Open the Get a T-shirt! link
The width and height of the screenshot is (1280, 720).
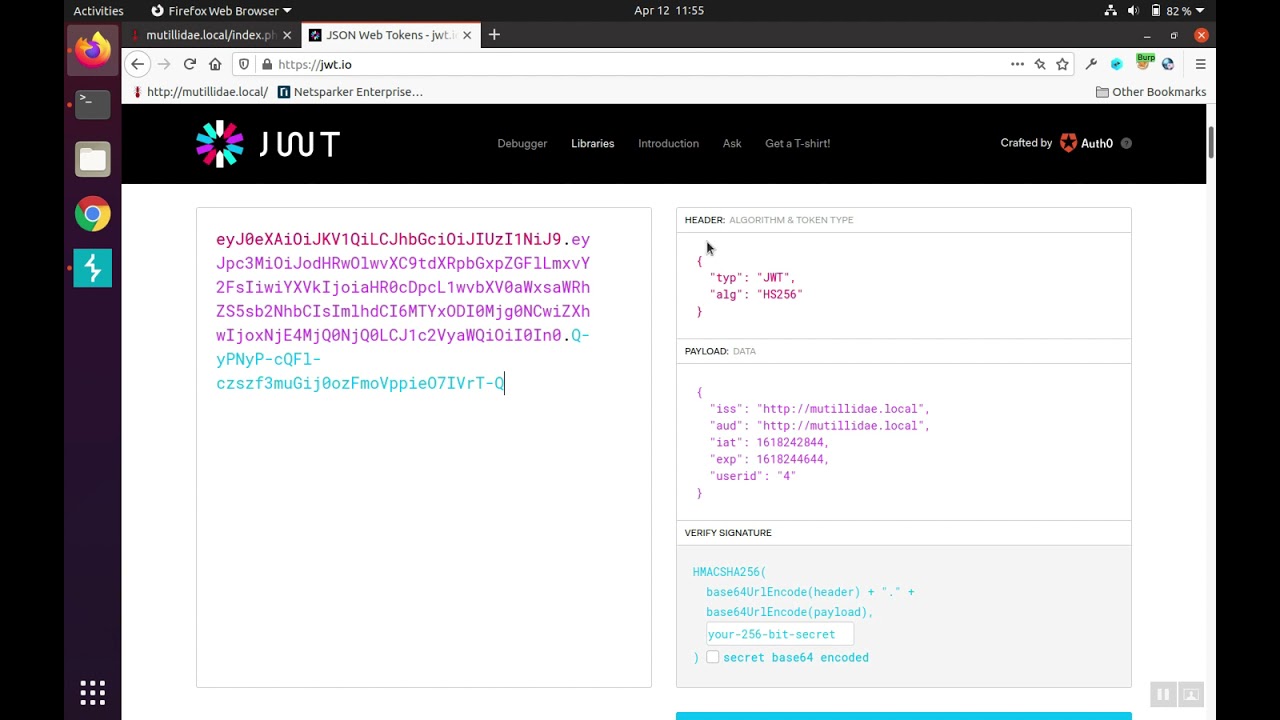tap(798, 144)
